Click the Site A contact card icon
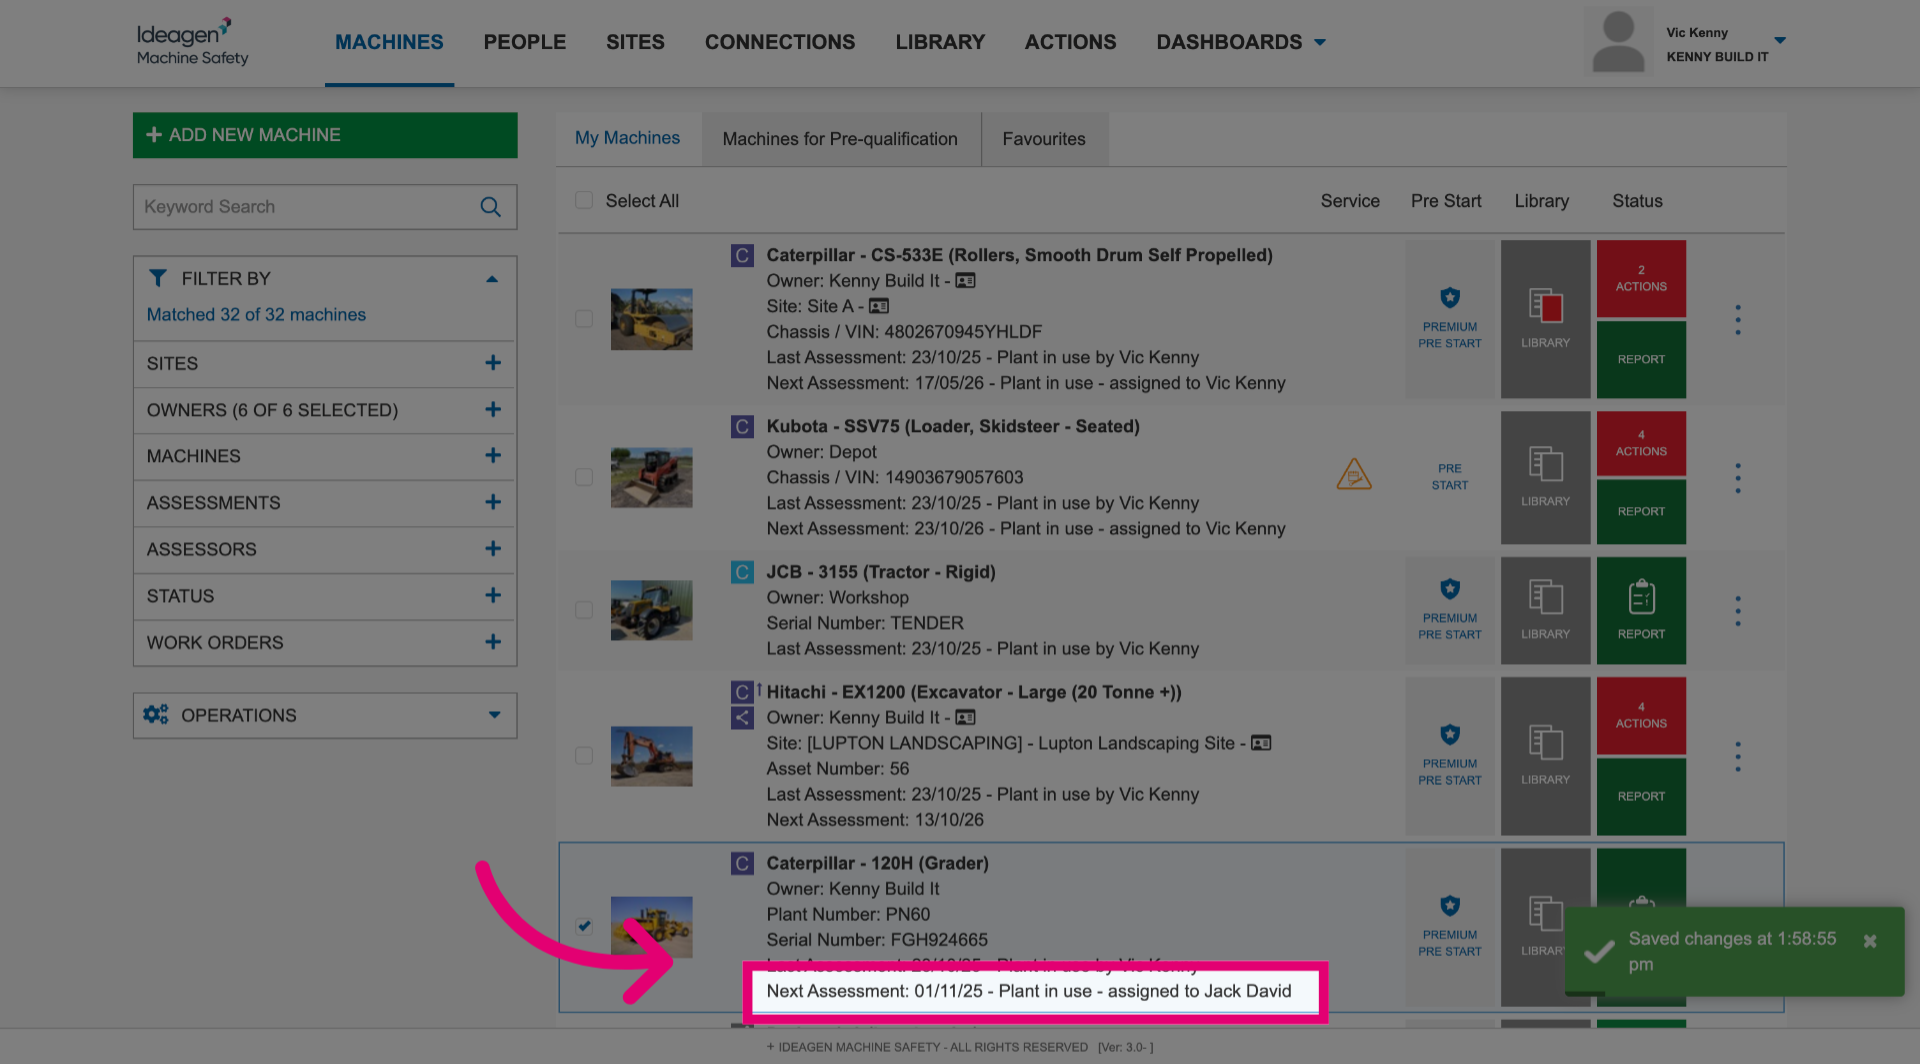This screenshot has width=1920, height=1064. tap(879, 306)
